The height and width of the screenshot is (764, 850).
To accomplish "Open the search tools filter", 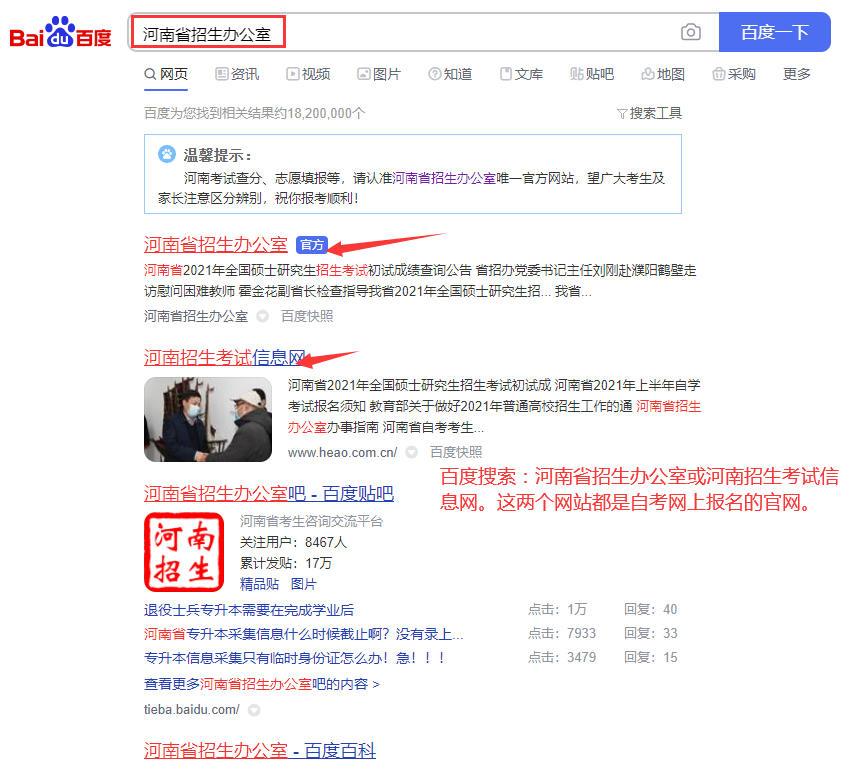I will [649, 113].
